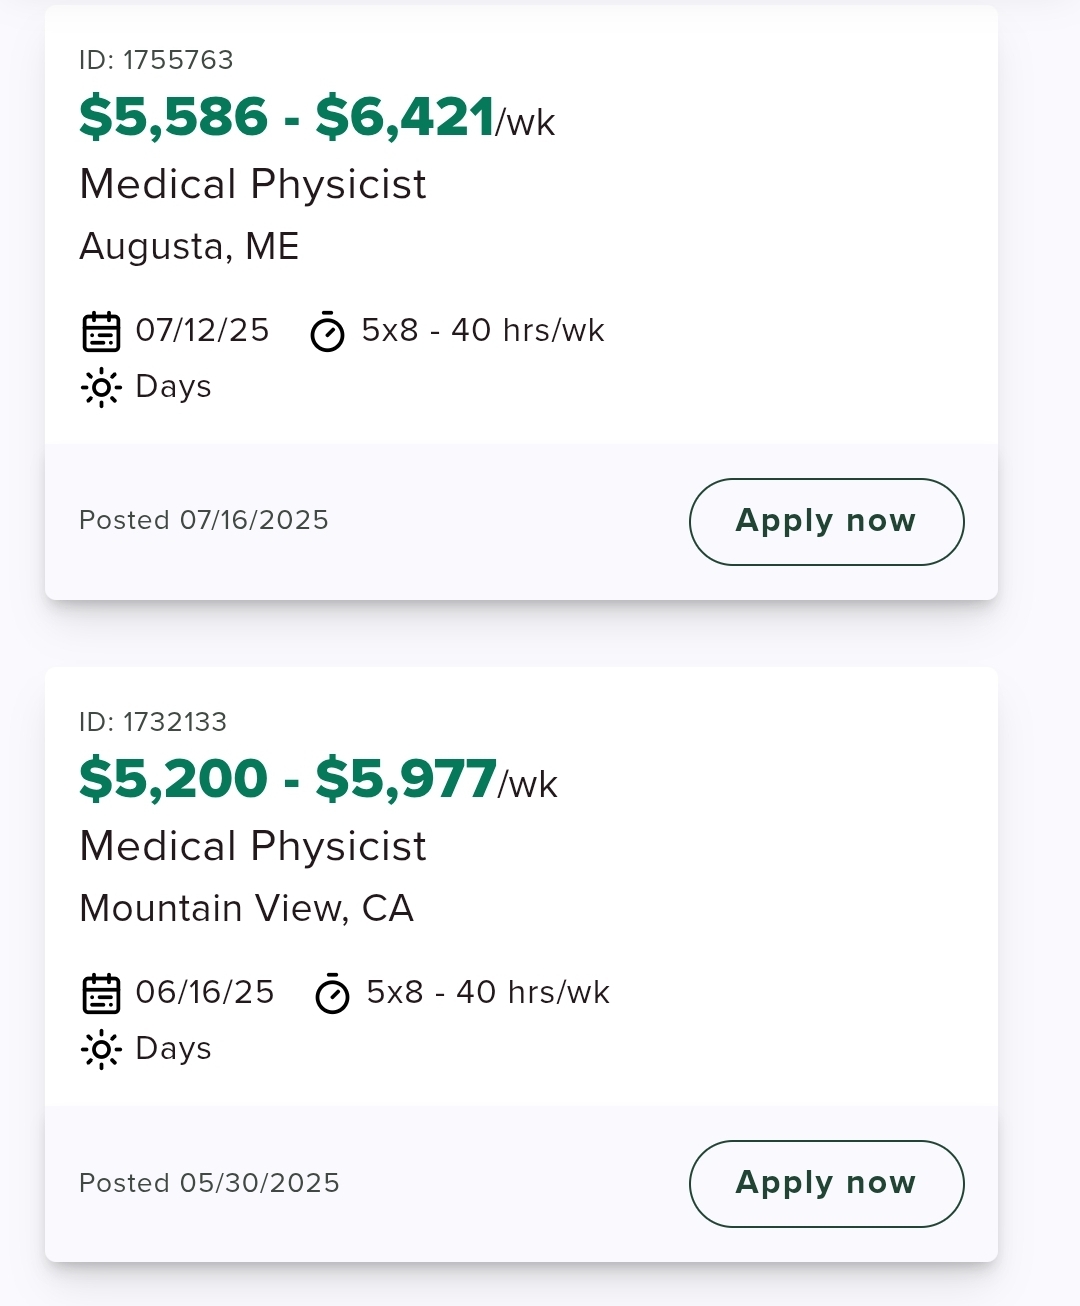Click the calendar icon beside 06/16/25
The width and height of the screenshot is (1080, 1306).
pos(101,994)
